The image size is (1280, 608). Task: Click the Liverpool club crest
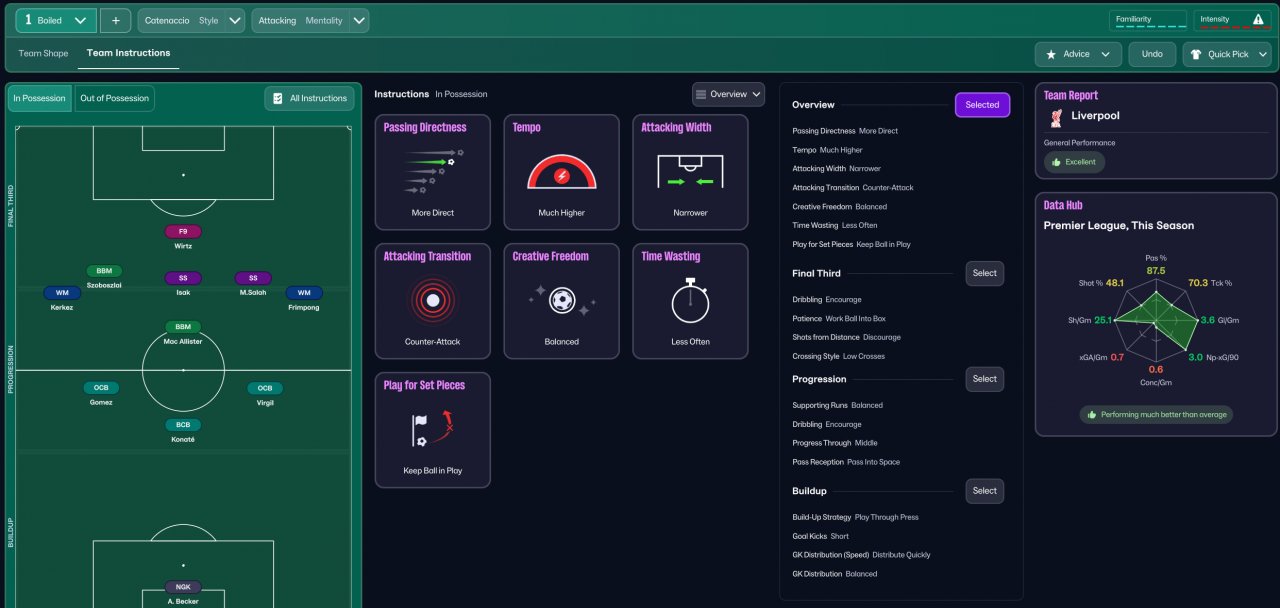[1055, 118]
